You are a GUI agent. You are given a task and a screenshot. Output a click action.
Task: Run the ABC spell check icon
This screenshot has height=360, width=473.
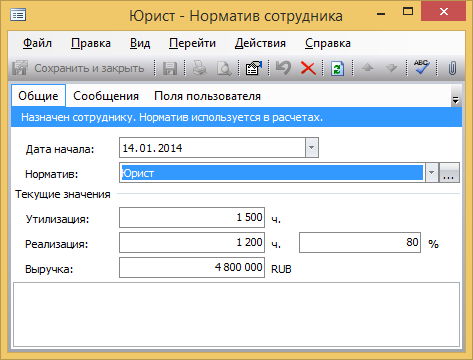coord(421,68)
